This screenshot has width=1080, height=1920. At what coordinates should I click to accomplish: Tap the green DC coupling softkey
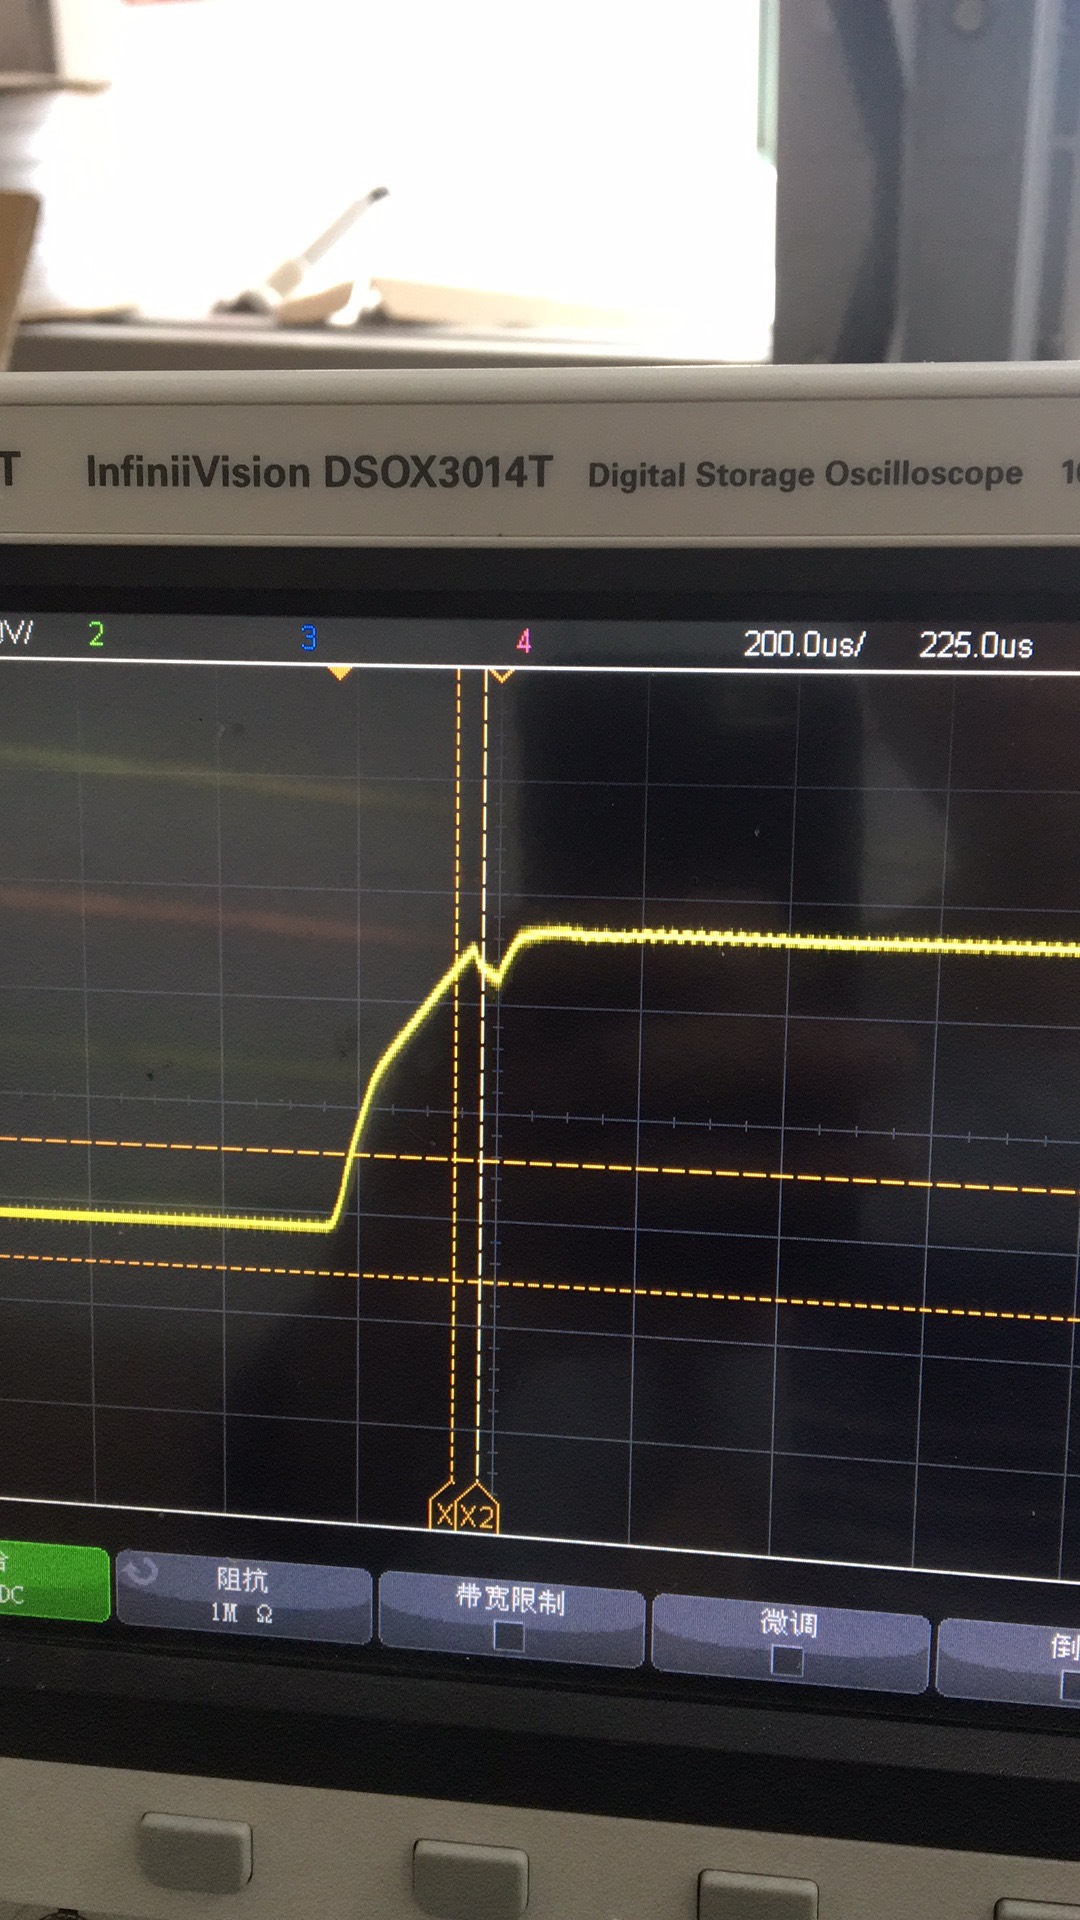click(52, 1582)
